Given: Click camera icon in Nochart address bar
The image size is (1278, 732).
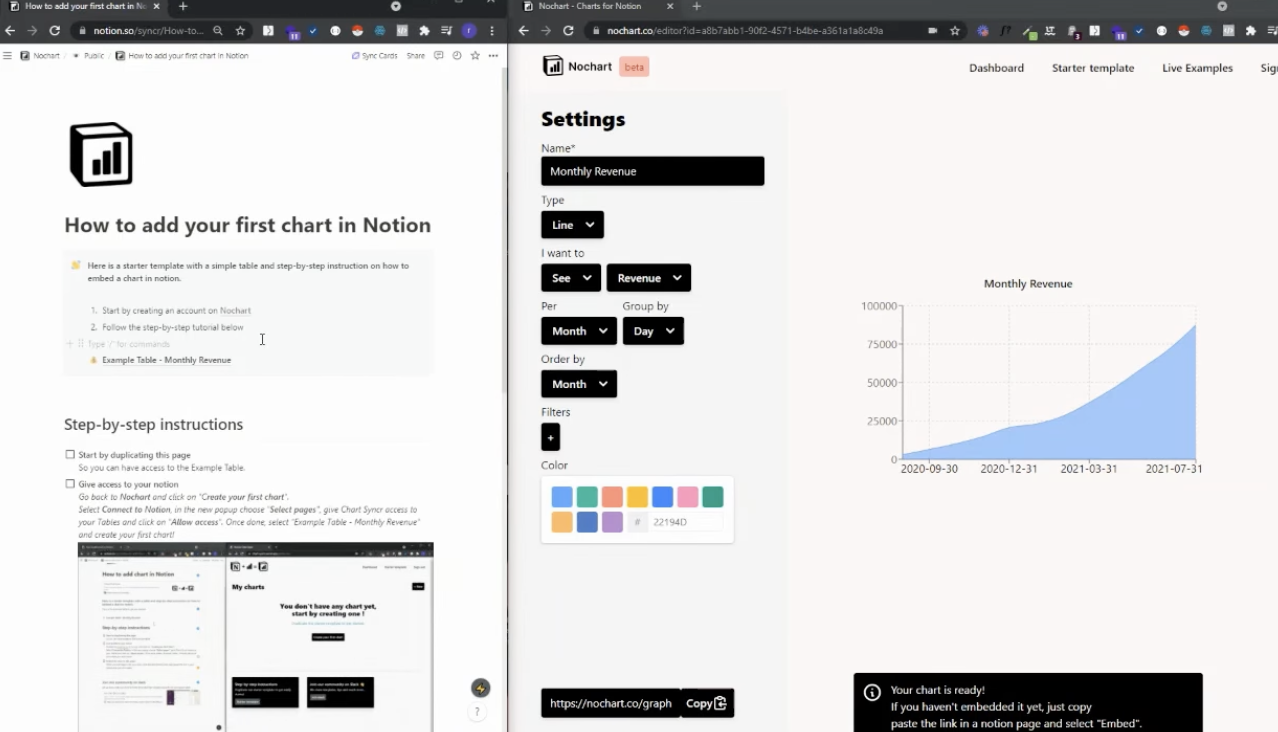Looking at the screenshot, I should 932,31.
